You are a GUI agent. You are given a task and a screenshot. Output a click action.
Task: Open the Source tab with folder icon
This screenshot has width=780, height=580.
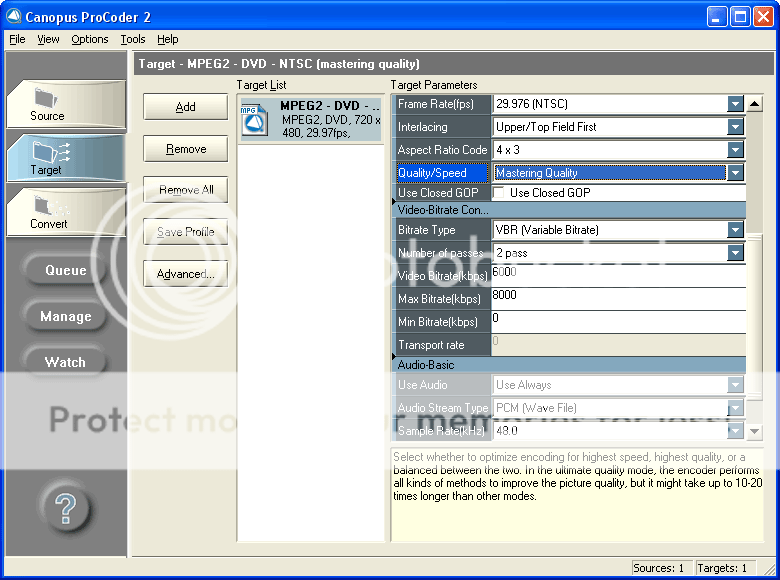coord(47,102)
